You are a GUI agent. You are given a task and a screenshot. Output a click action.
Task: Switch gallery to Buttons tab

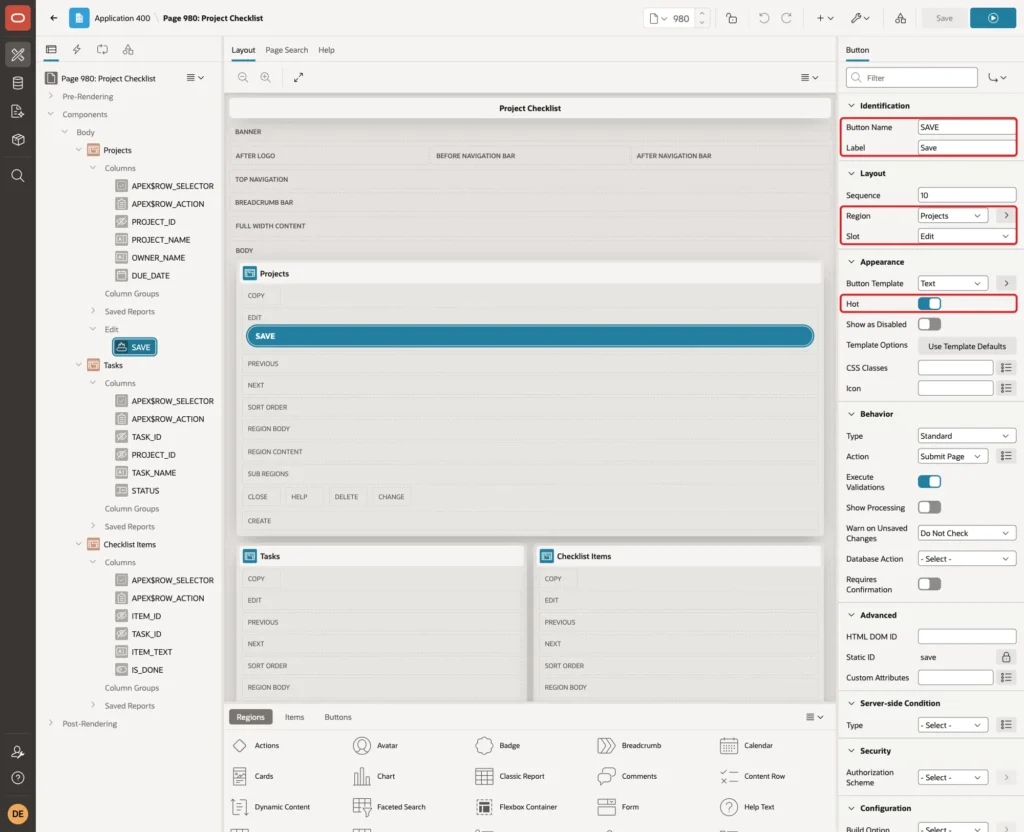pos(338,717)
